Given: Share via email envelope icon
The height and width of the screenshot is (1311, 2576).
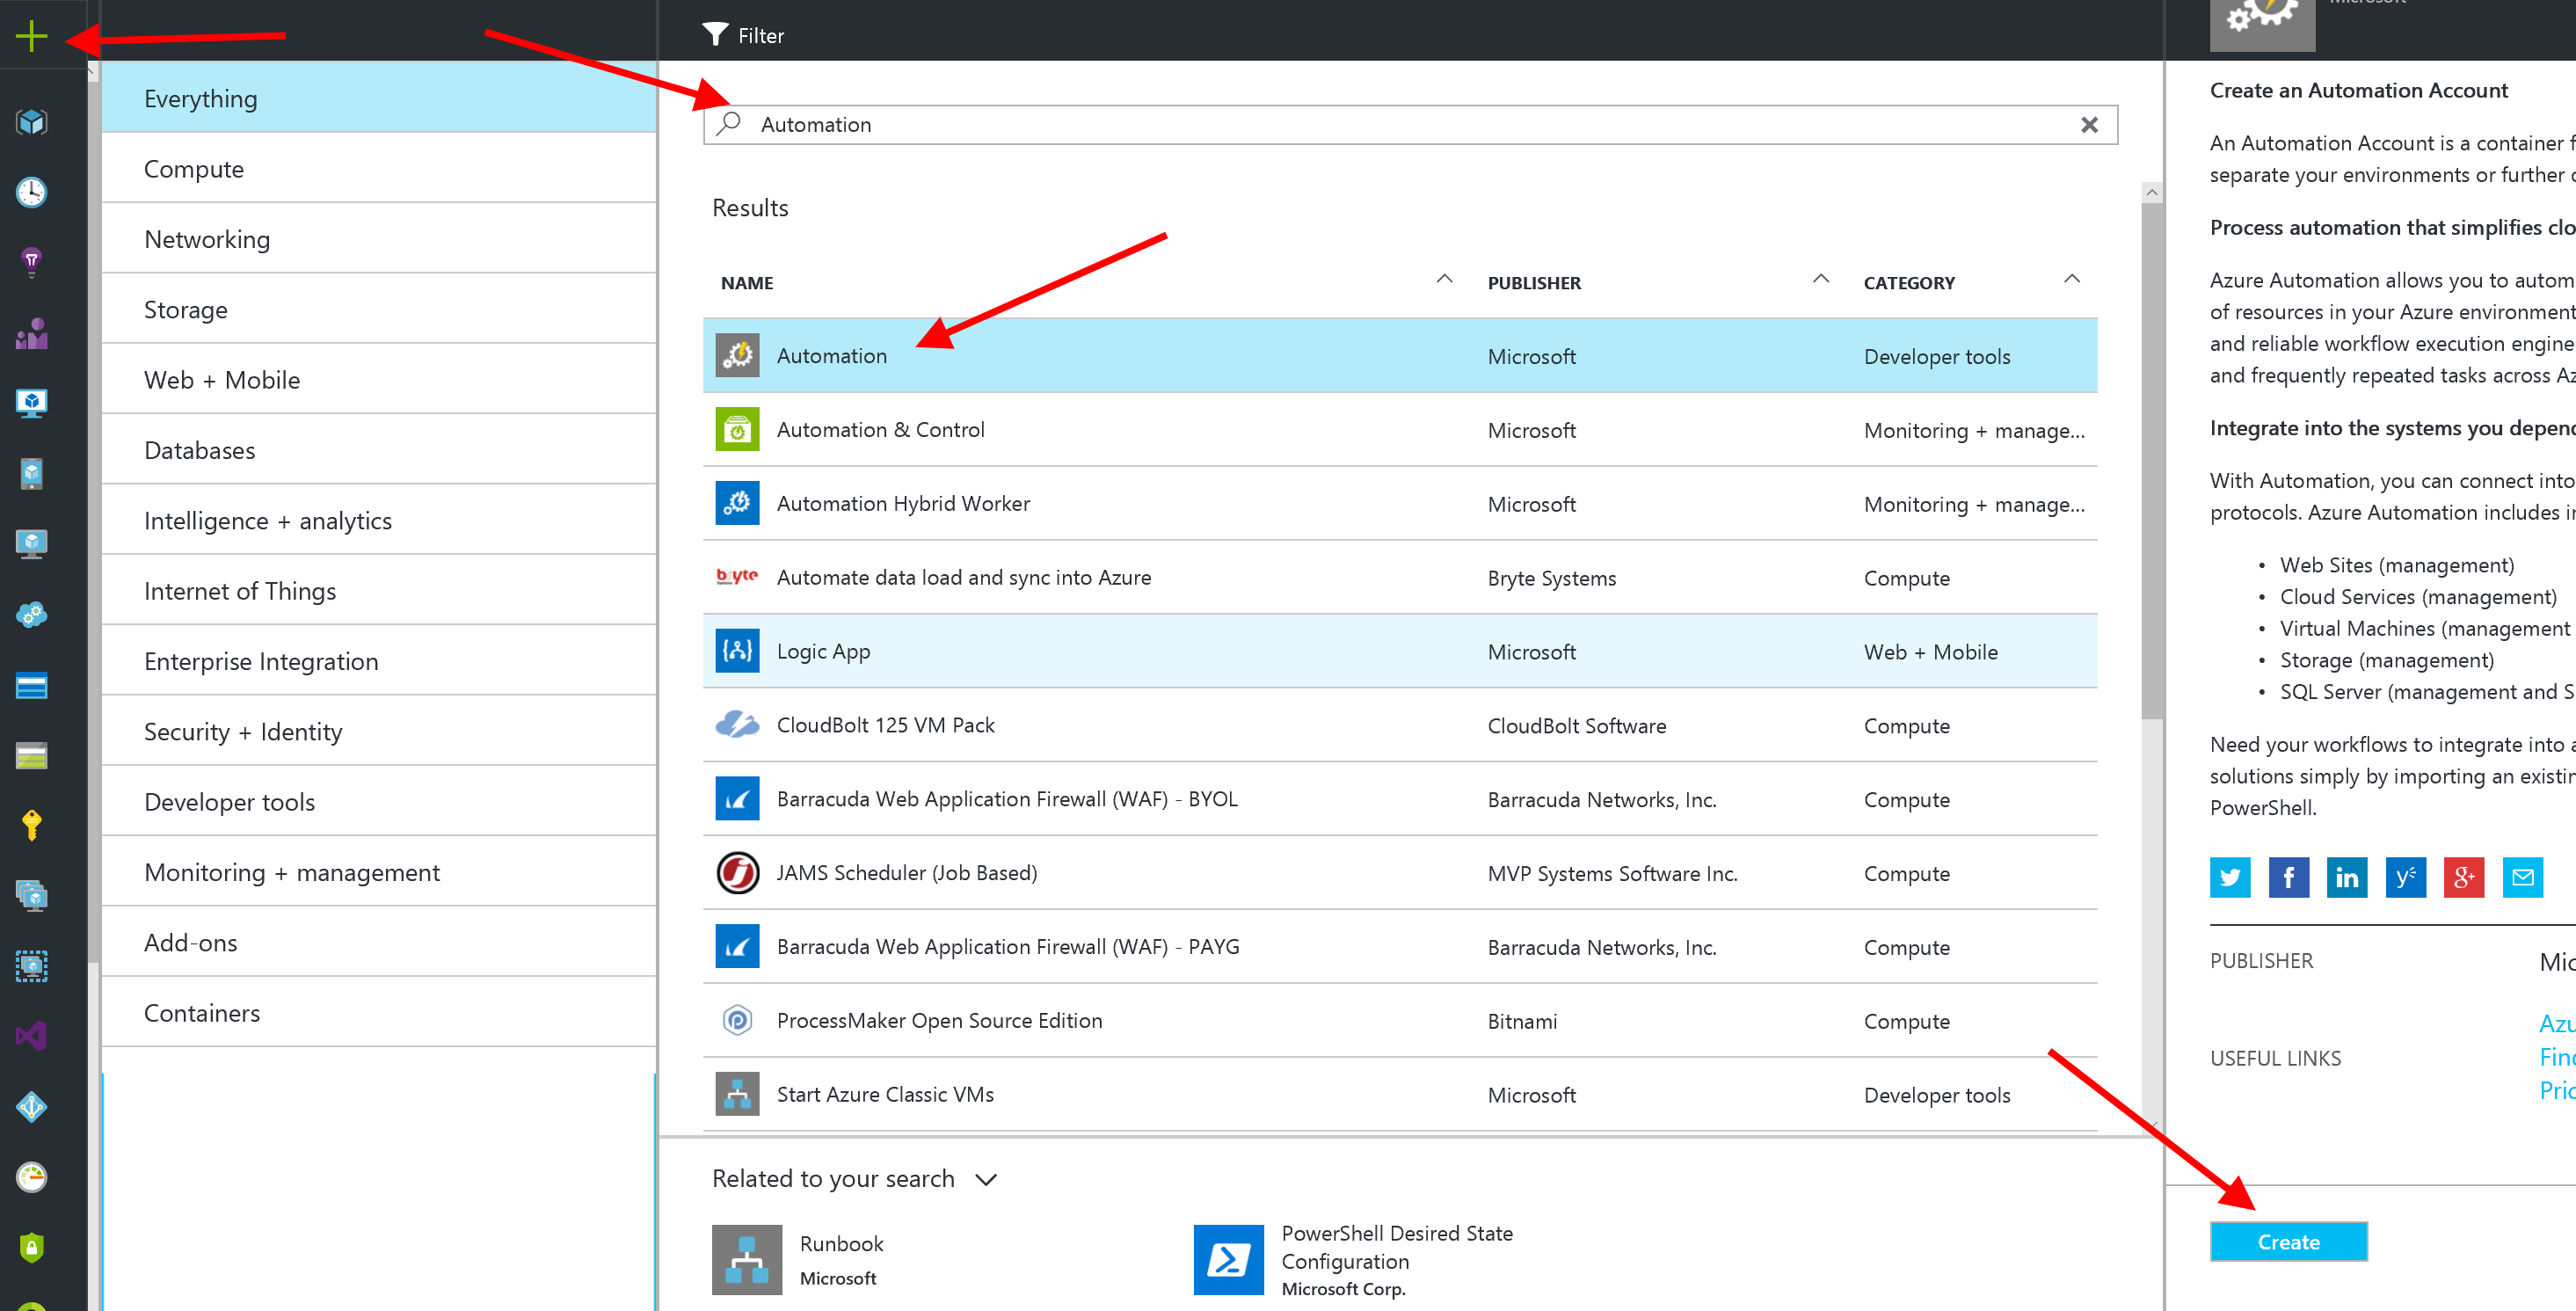Looking at the screenshot, I should [2522, 877].
